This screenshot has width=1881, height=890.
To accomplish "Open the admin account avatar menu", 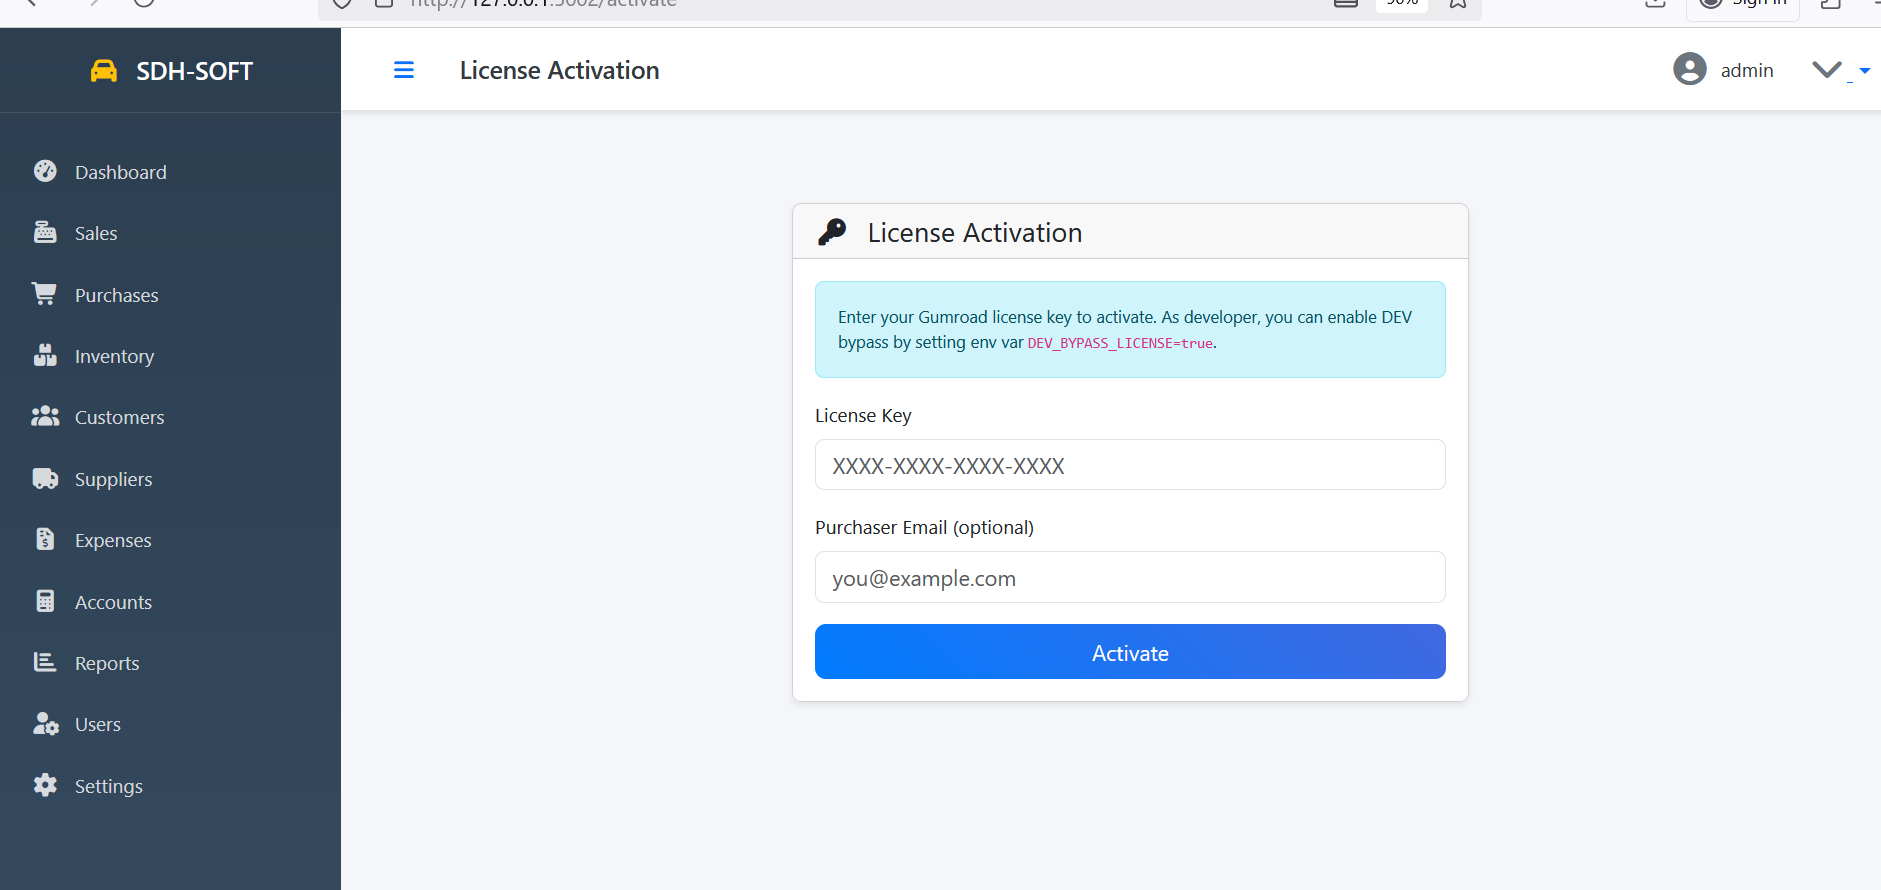I will point(1690,69).
